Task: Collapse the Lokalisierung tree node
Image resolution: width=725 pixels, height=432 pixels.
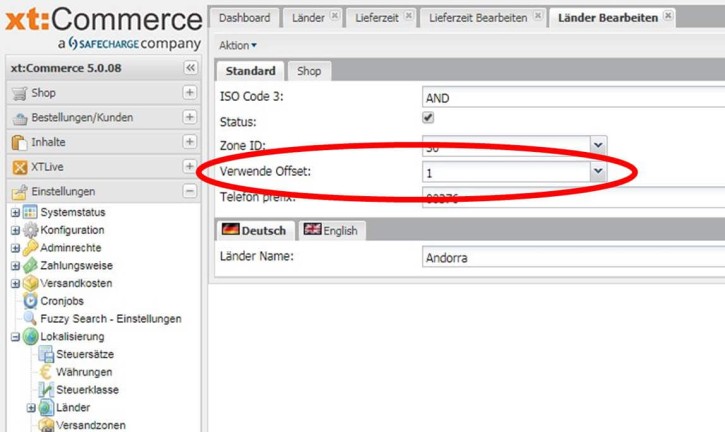Action: click(x=15, y=337)
